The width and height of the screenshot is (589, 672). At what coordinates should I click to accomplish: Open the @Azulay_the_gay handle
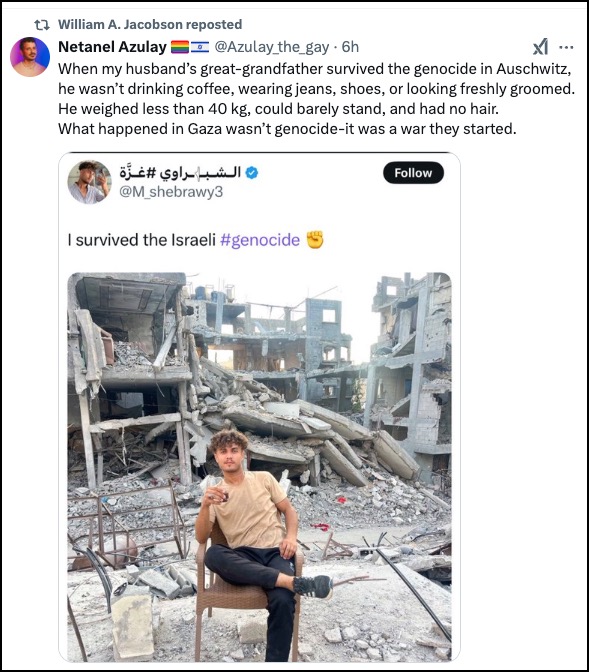pos(271,47)
